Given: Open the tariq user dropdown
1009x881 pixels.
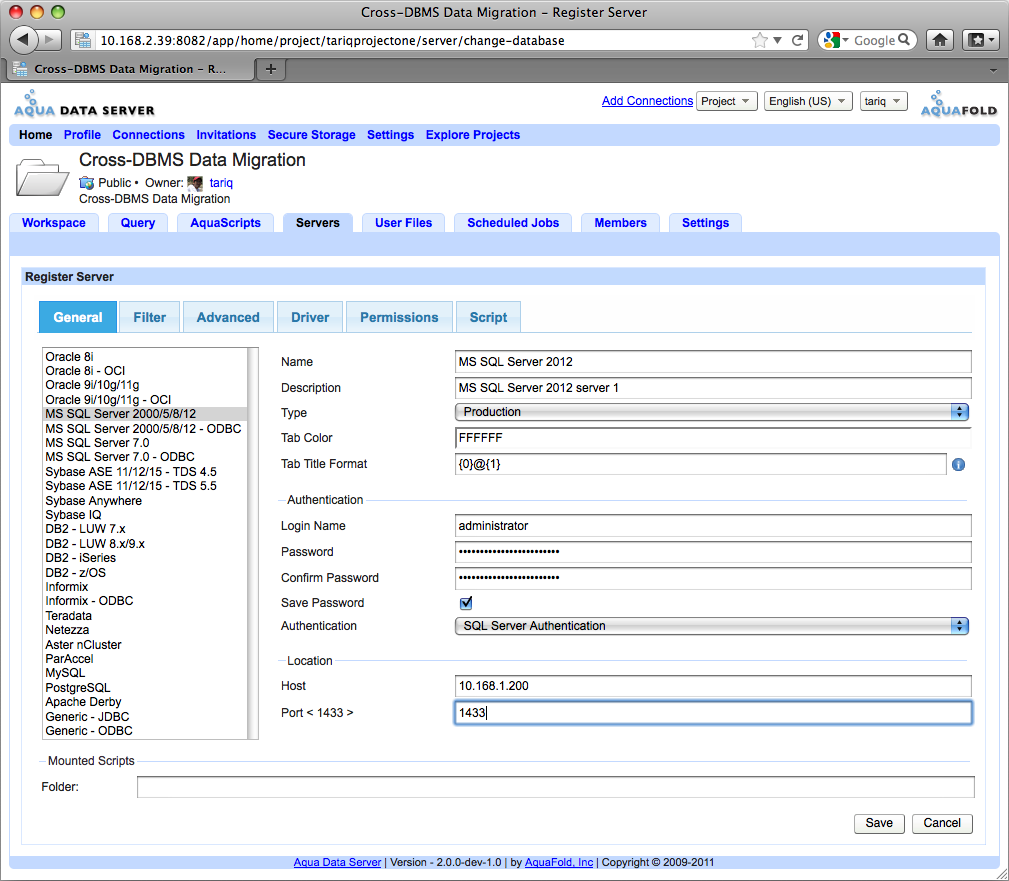Looking at the screenshot, I should click(x=884, y=101).
